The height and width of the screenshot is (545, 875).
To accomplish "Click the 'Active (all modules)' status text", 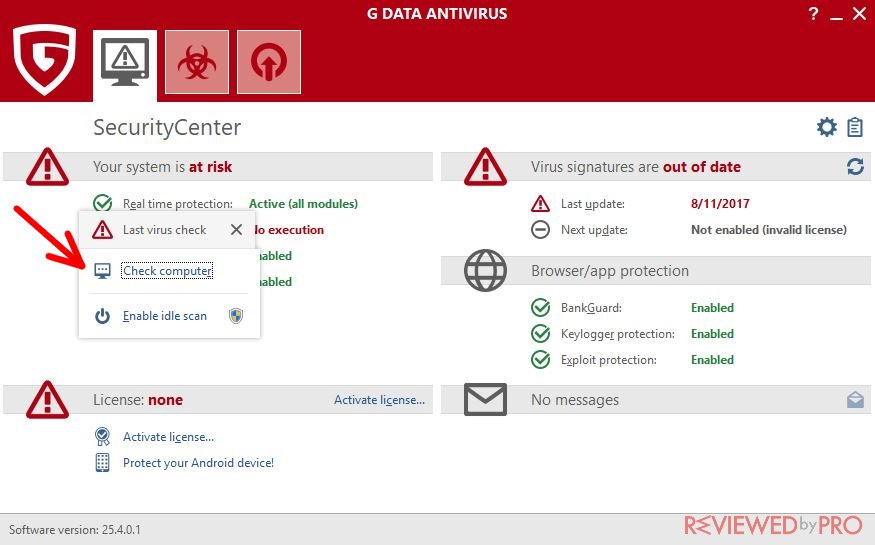I will 304,204.
